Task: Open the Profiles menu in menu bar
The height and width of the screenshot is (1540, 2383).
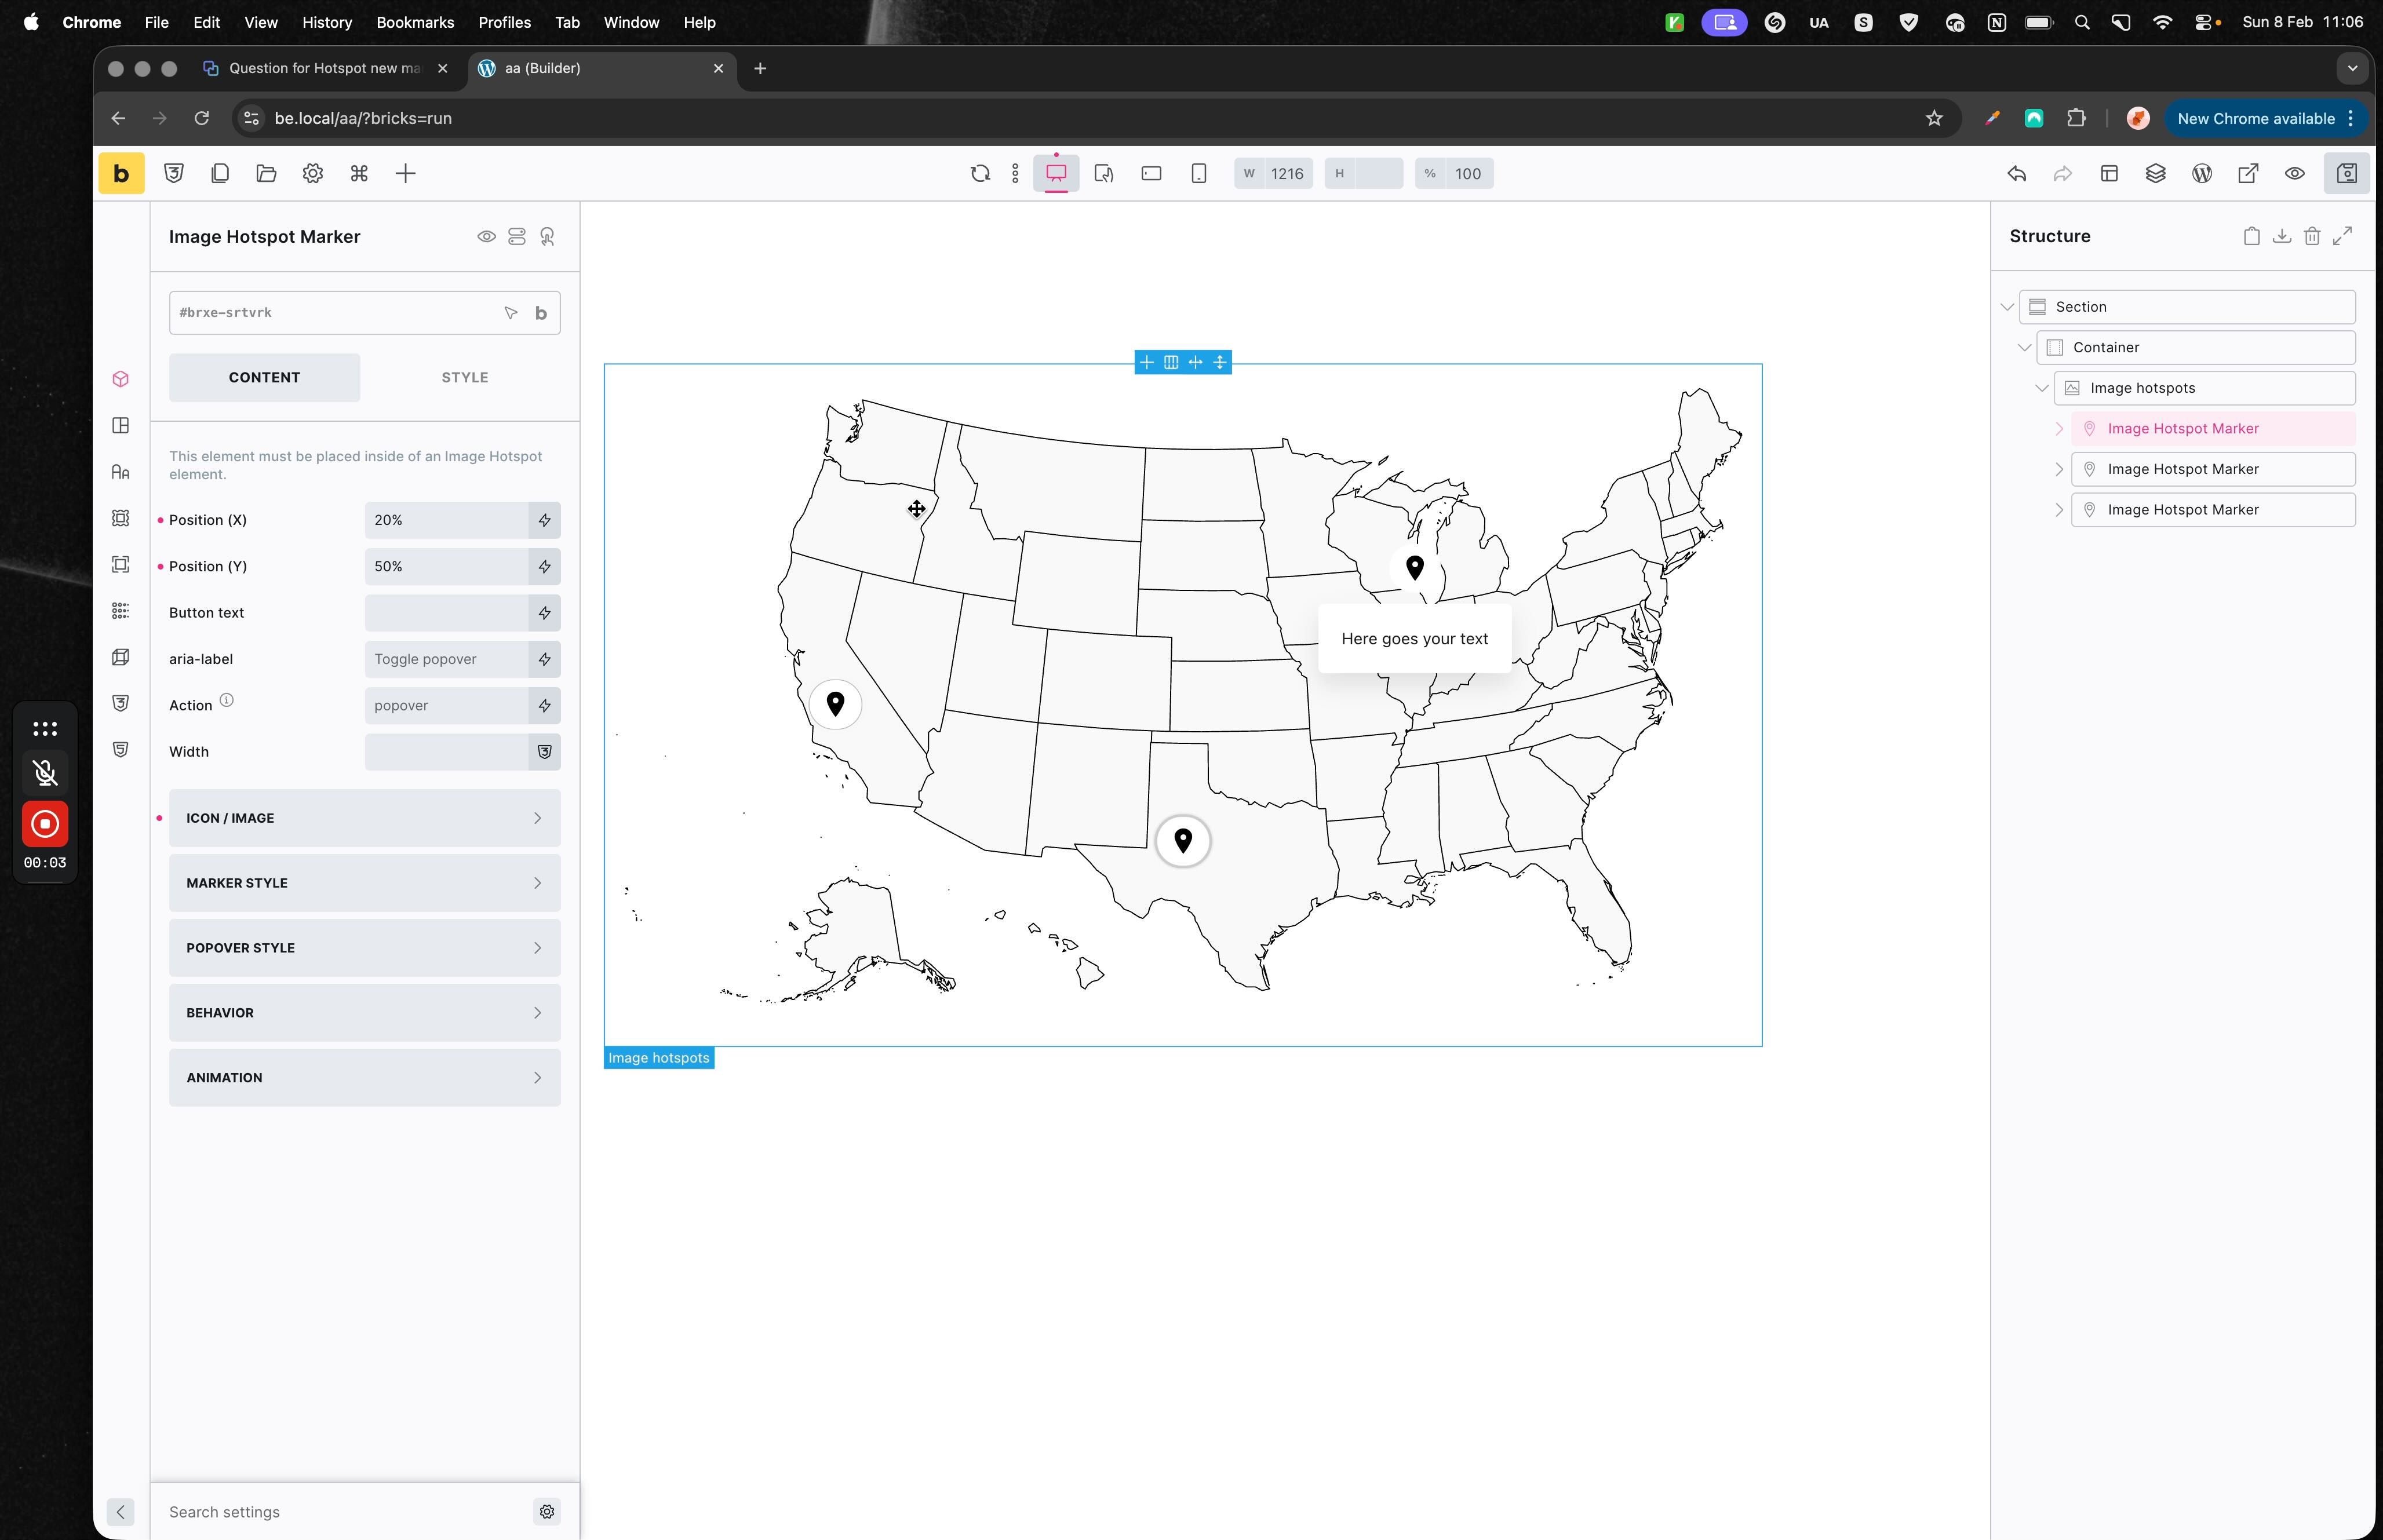Action: pos(504,22)
